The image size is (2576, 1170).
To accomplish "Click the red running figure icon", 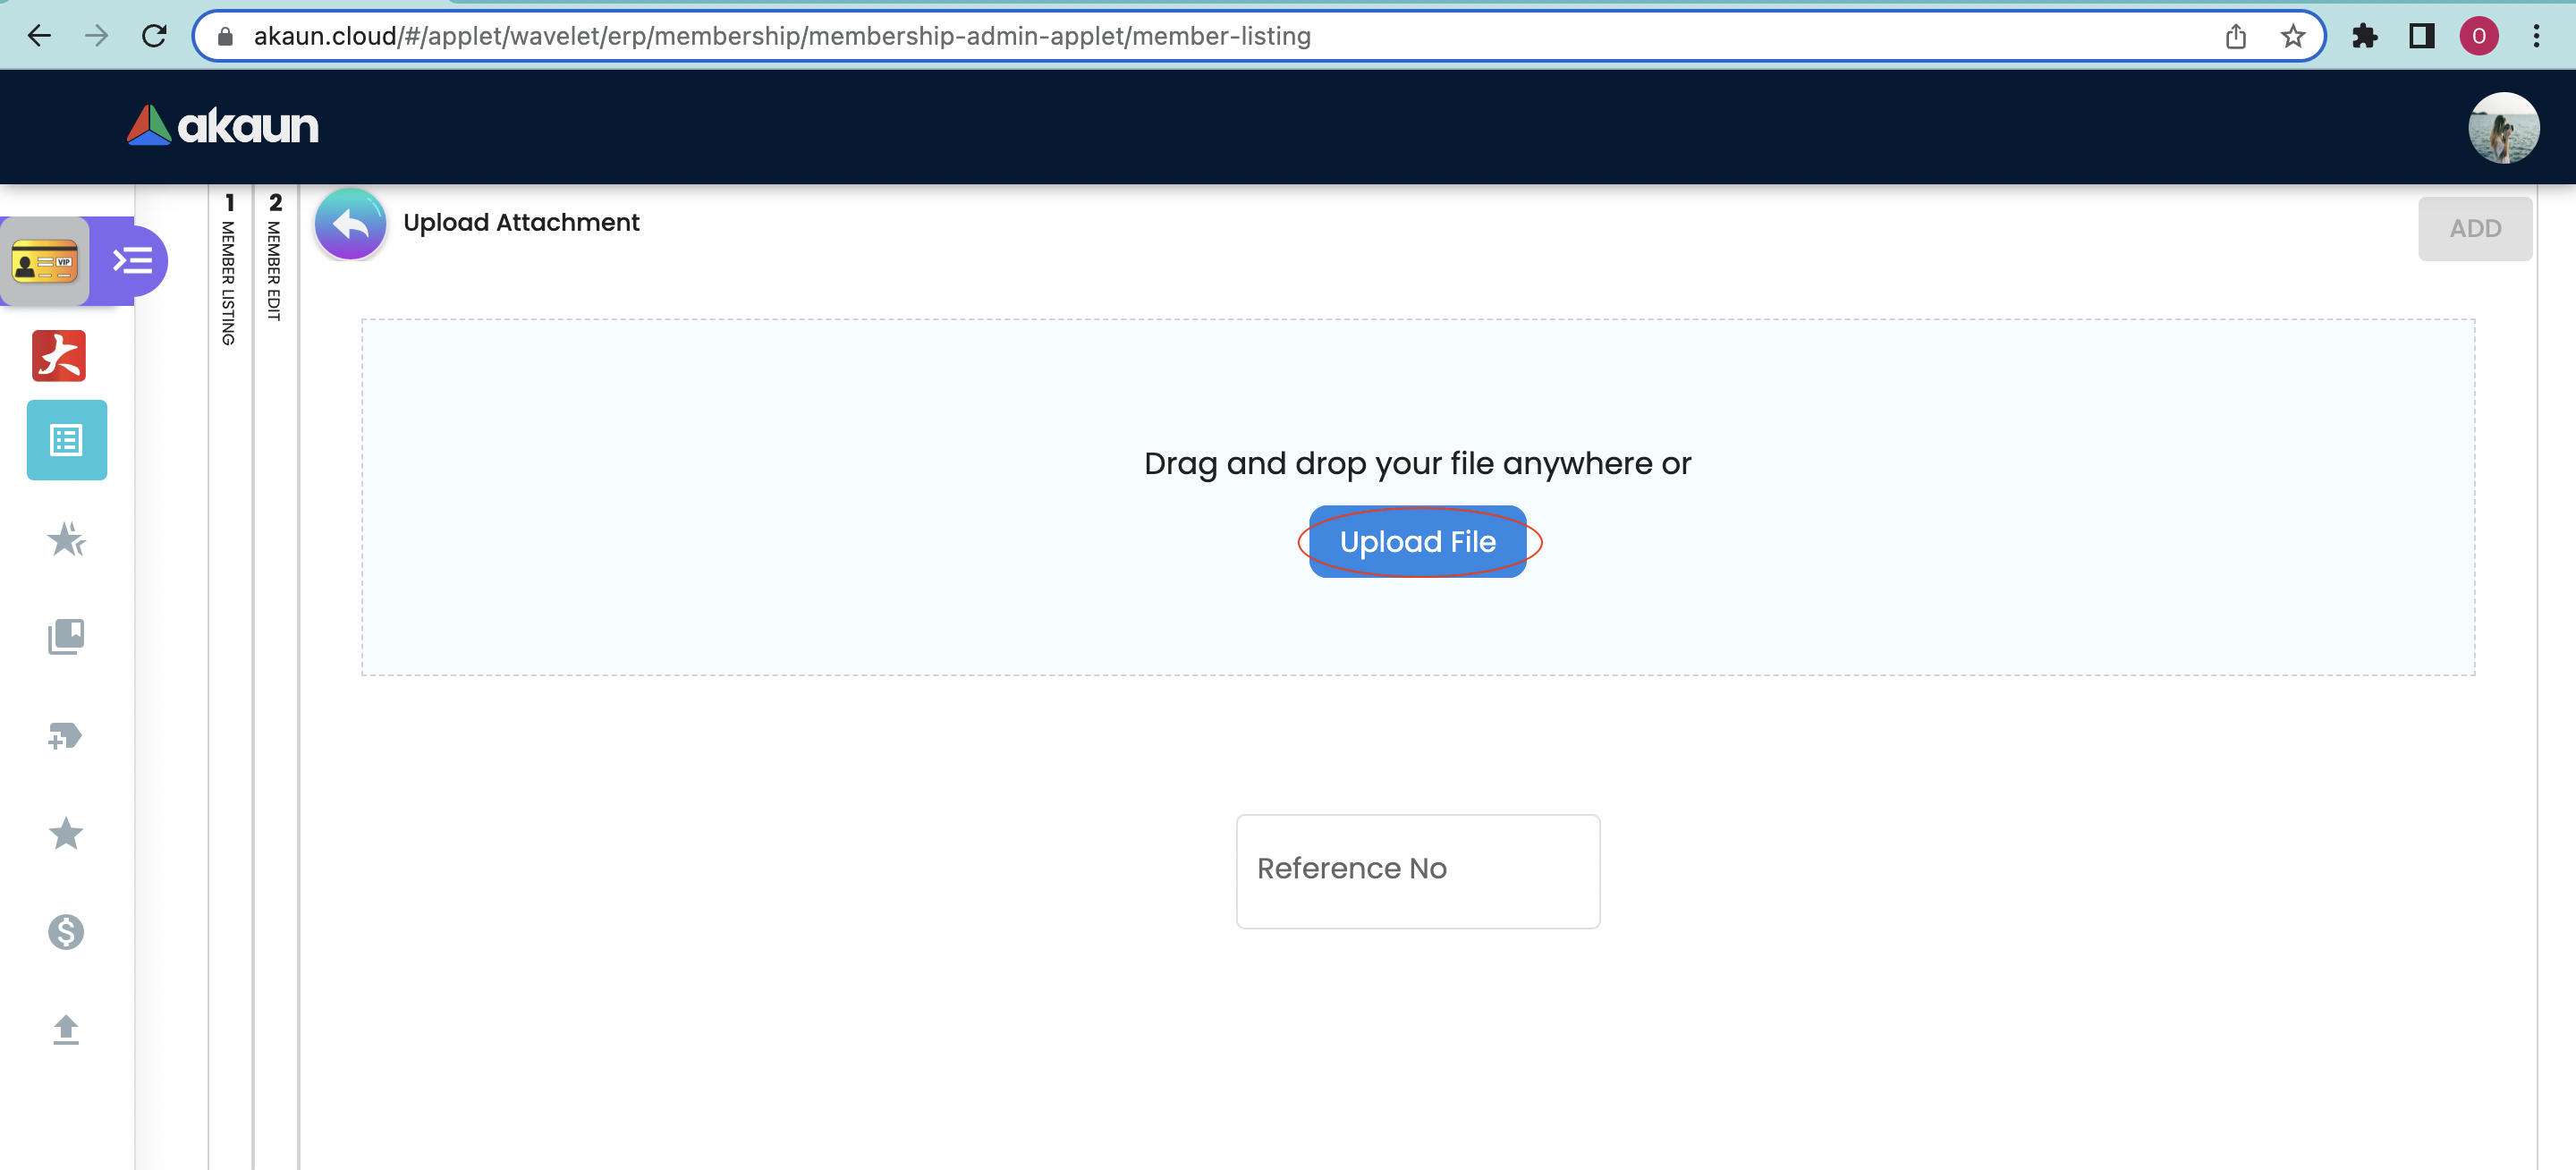I will pos(59,356).
